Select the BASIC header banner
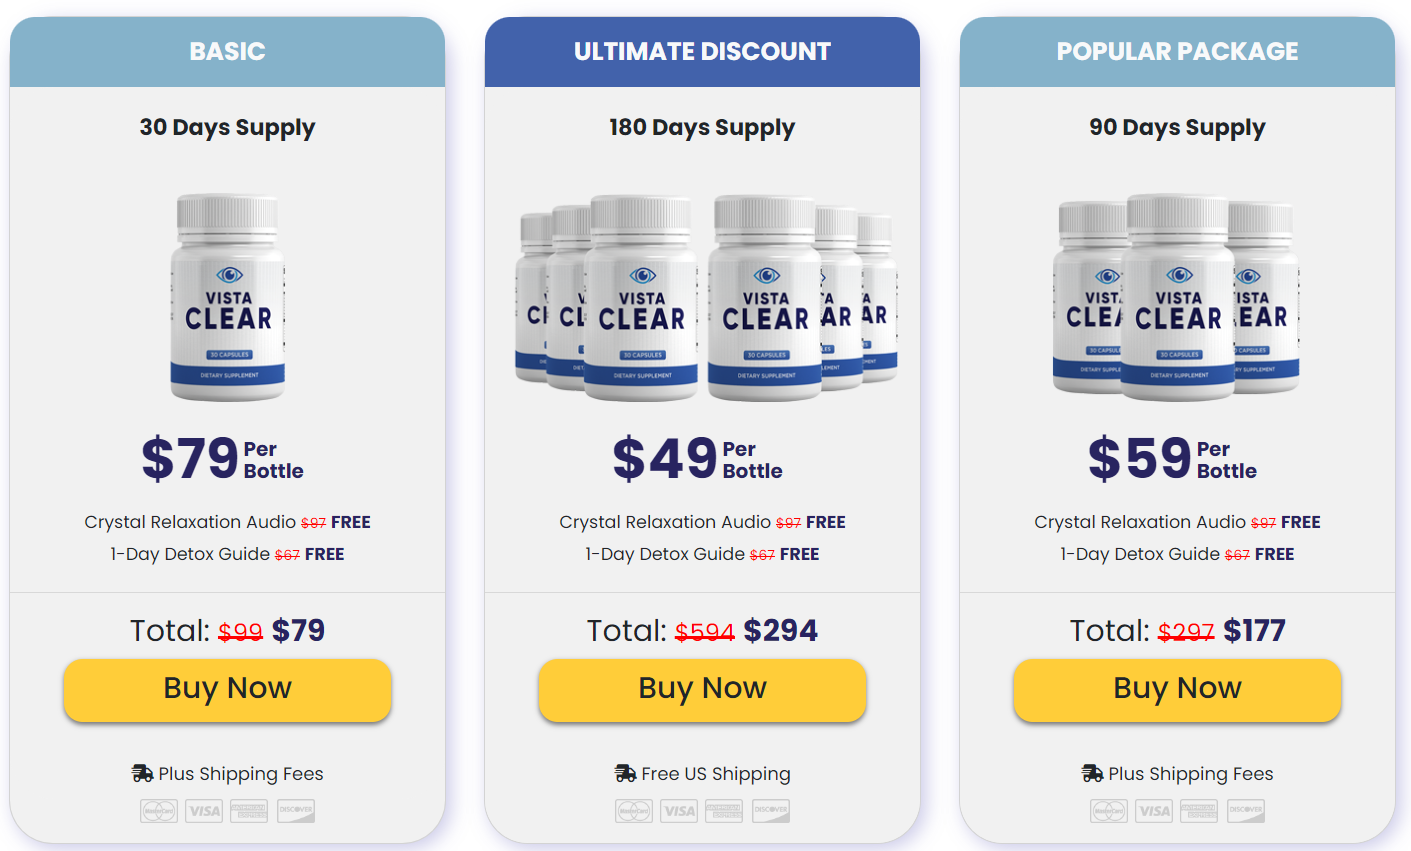 pyautogui.click(x=227, y=50)
